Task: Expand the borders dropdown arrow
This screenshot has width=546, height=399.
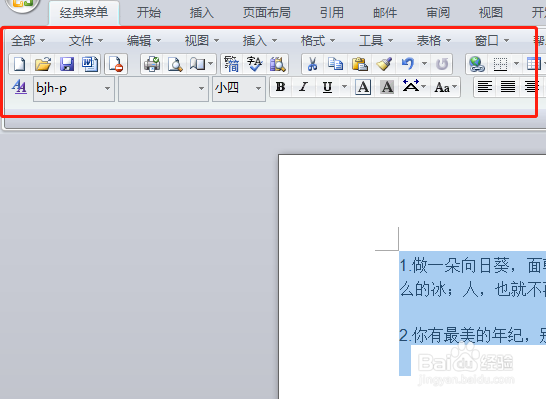Action: click(x=516, y=64)
